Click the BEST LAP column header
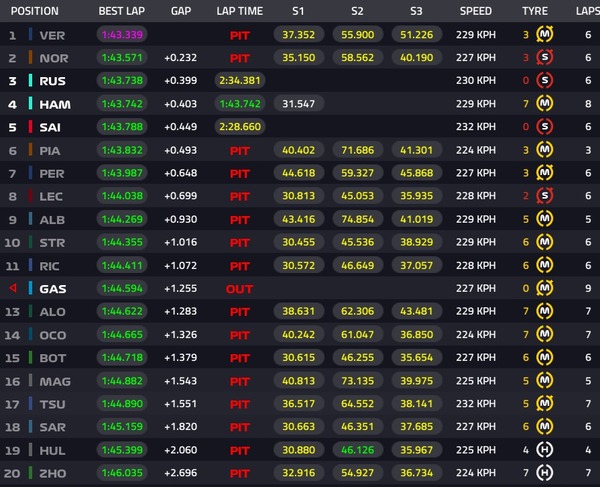 click(x=122, y=11)
